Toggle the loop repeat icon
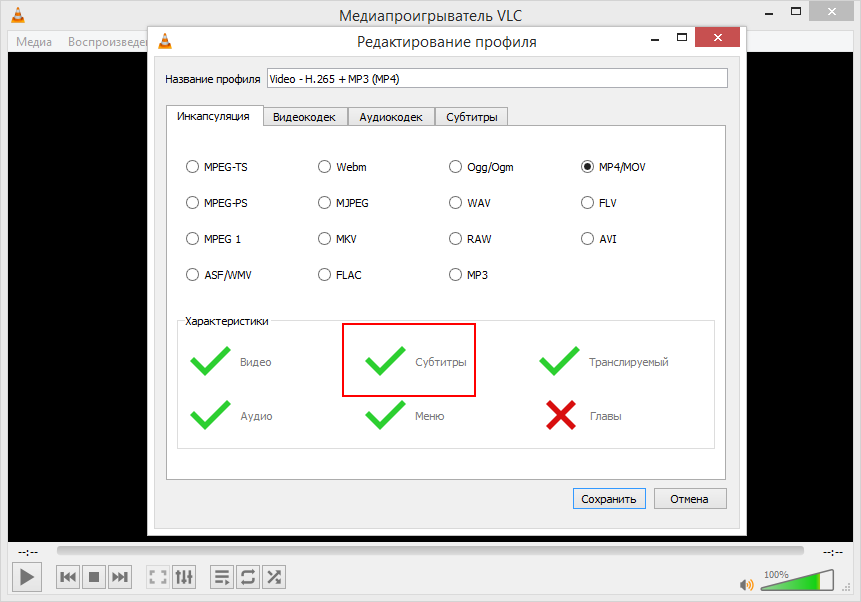Screen dimensions: 861x602 pyautogui.click(x=248, y=577)
